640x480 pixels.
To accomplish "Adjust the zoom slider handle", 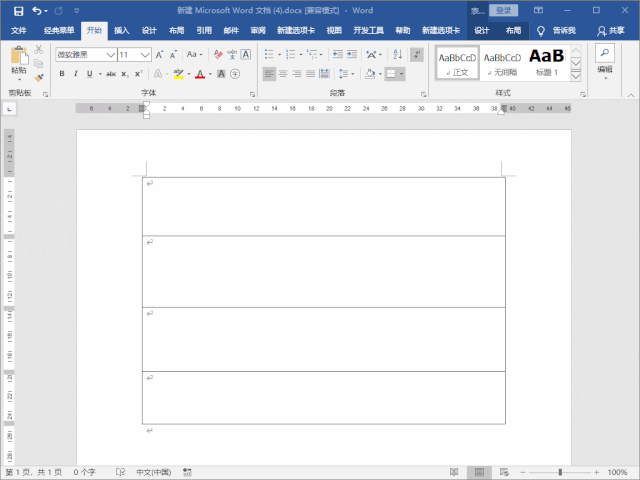I will point(560,472).
